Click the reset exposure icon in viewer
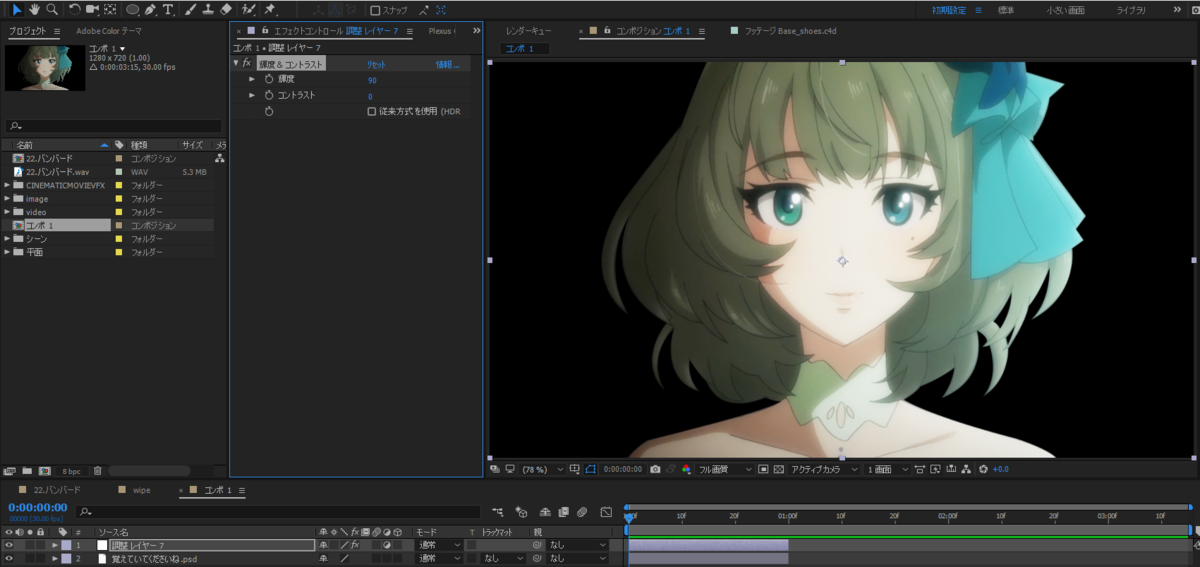Viewport: 1200px width, 567px height. click(983, 468)
